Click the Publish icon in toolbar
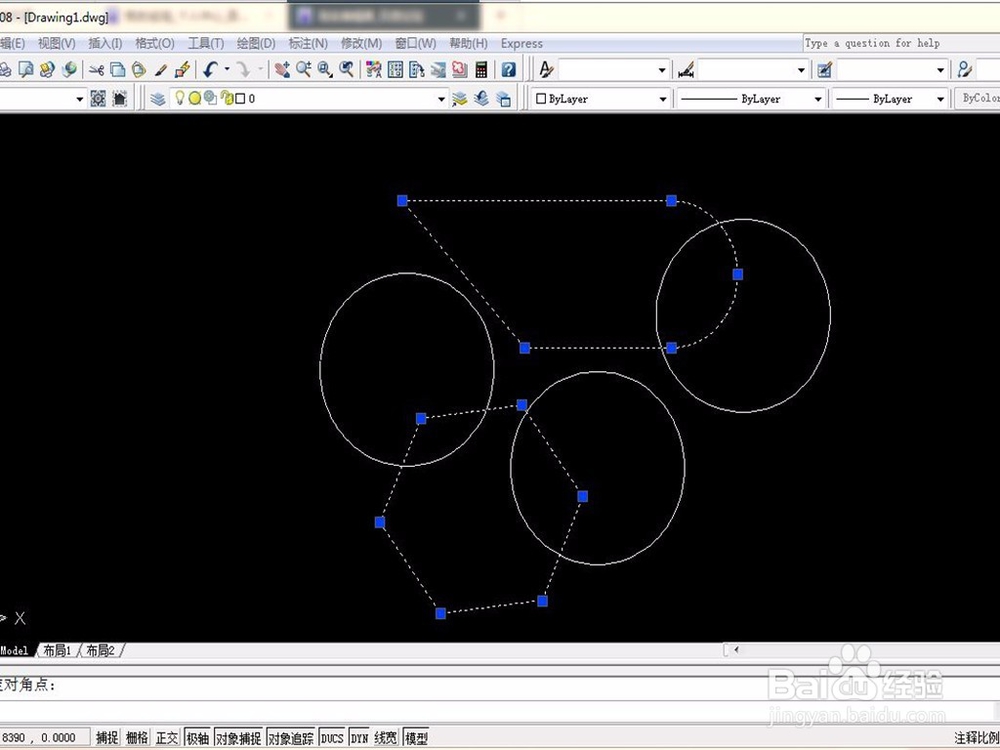Image resolution: width=1000 pixels, height=750 pixels. pyautogui.click(x=47, y=69)
